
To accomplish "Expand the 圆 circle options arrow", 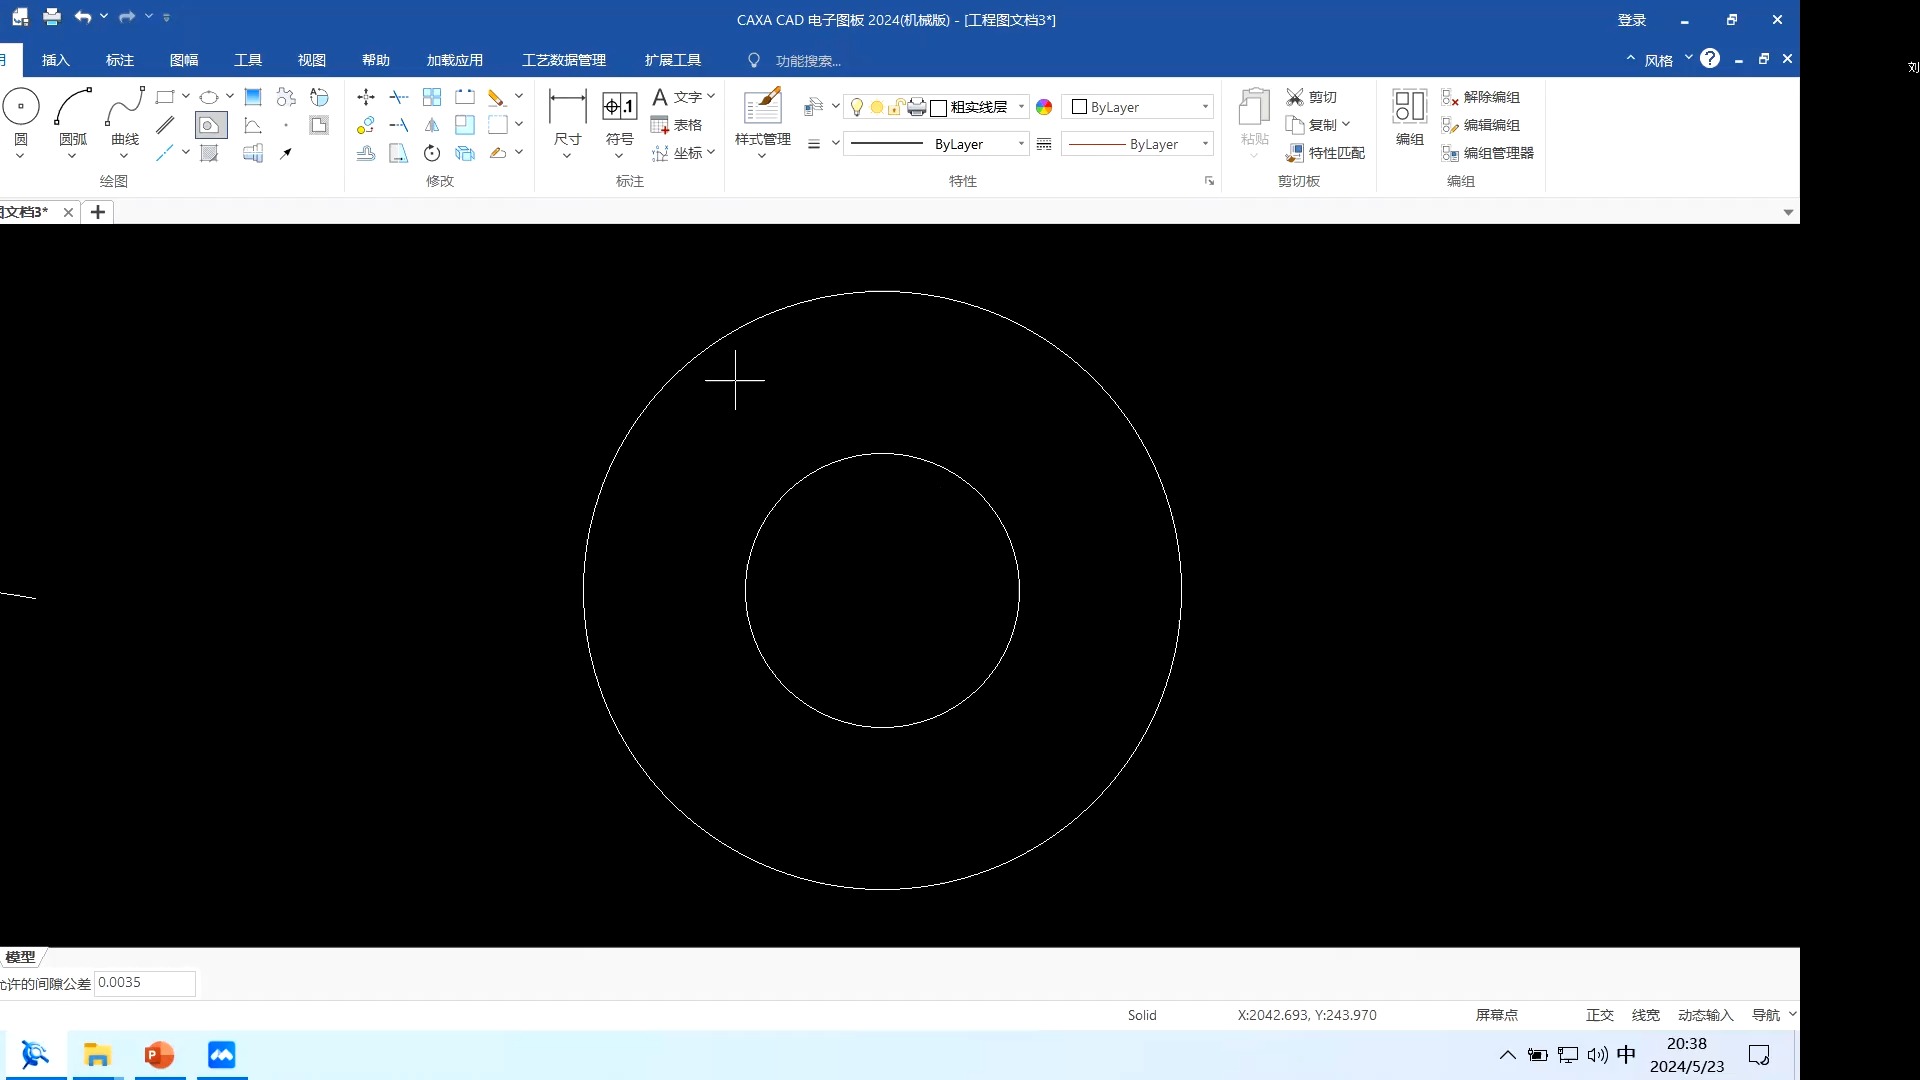I will 20,155.
